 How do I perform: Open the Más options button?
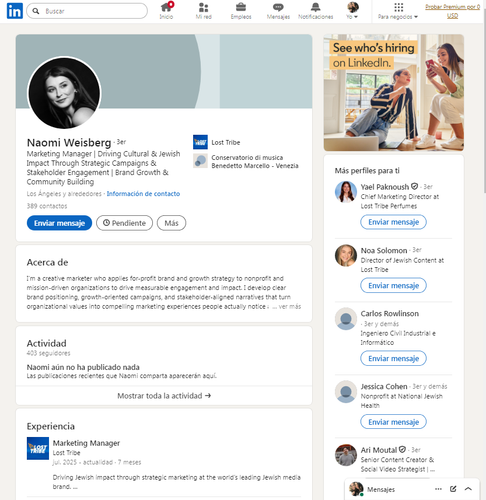[x=171, y=223]
